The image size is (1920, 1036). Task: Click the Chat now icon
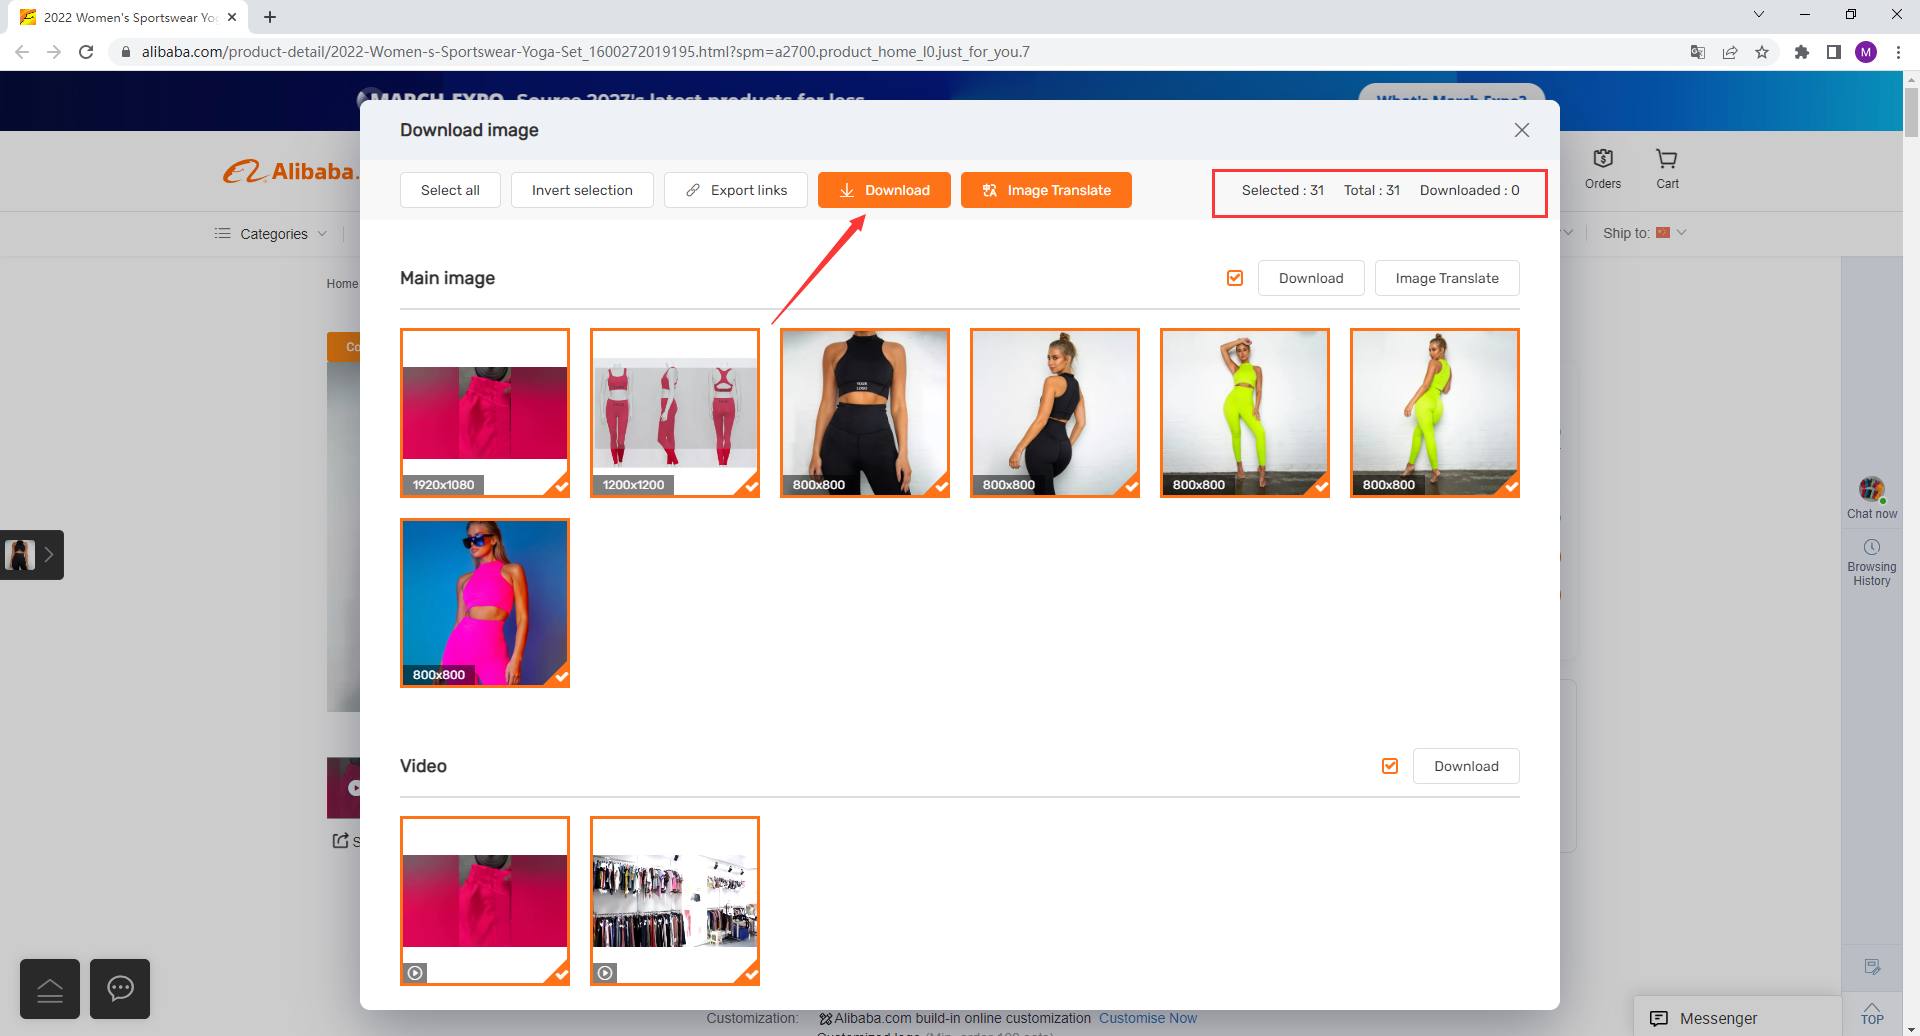[x=1872, y=498]
